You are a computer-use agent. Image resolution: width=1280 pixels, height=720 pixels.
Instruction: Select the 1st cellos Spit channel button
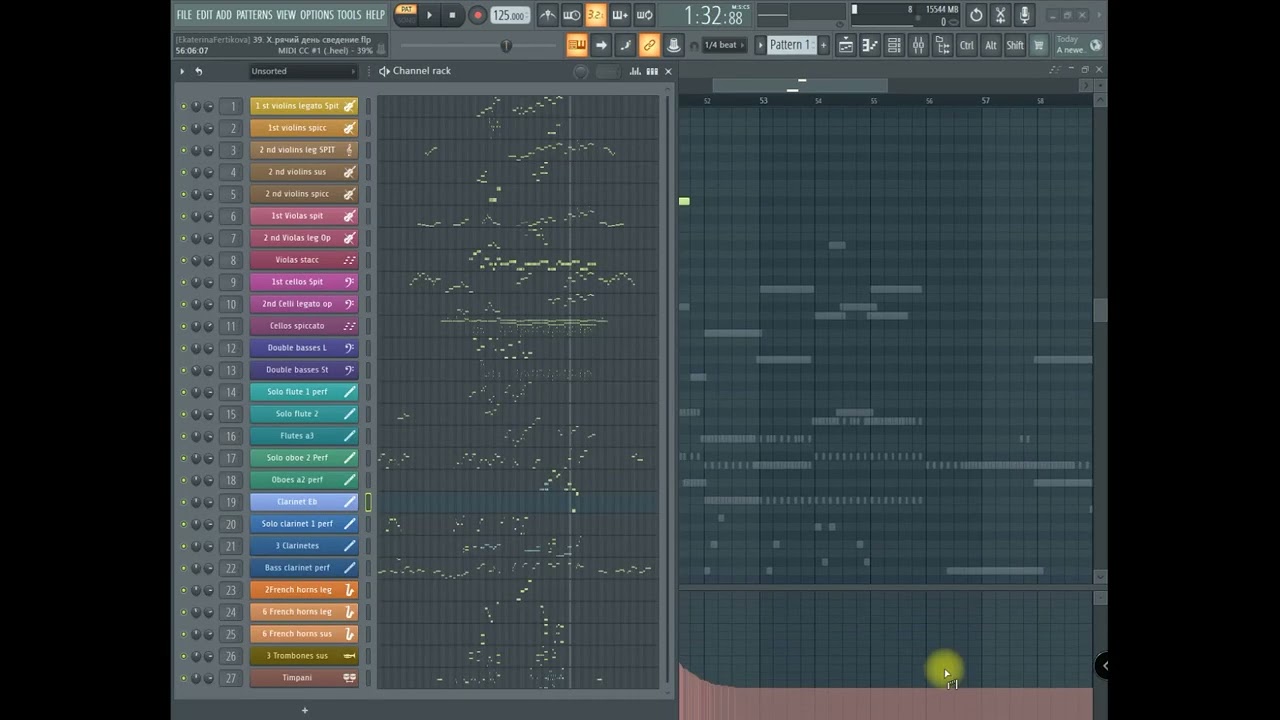pos(304,282)
